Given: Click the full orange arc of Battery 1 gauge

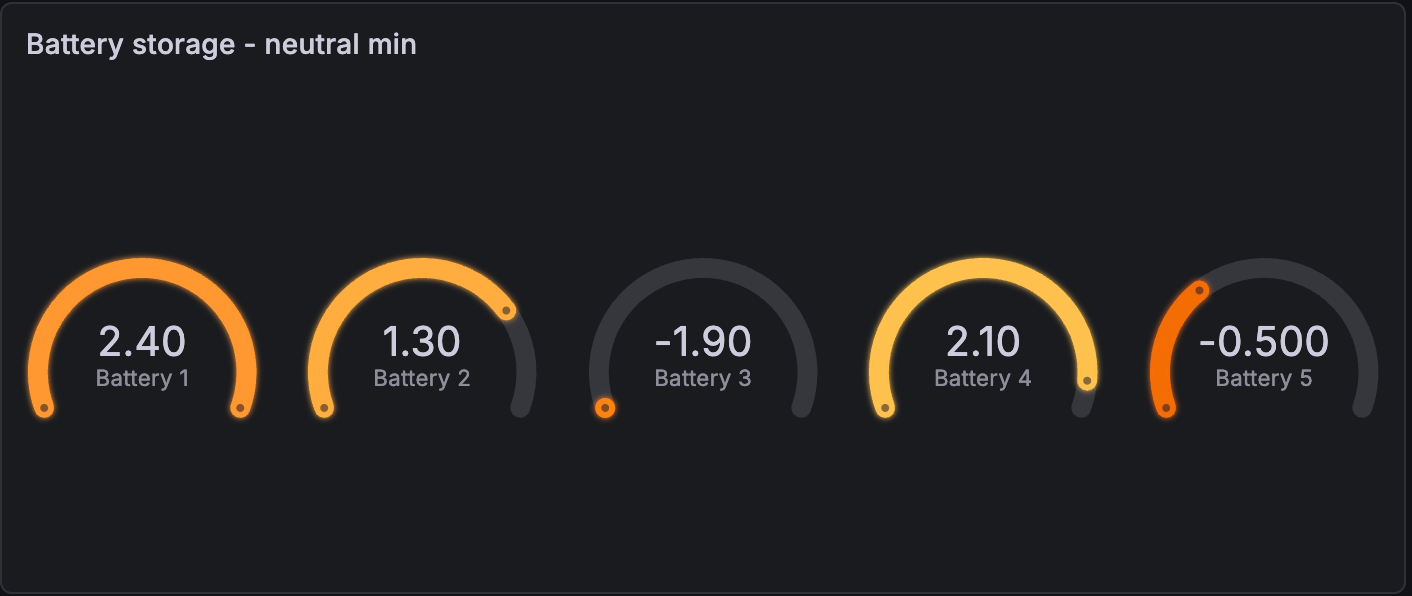Looking at the screenshot, I should [x=142, y=268].
